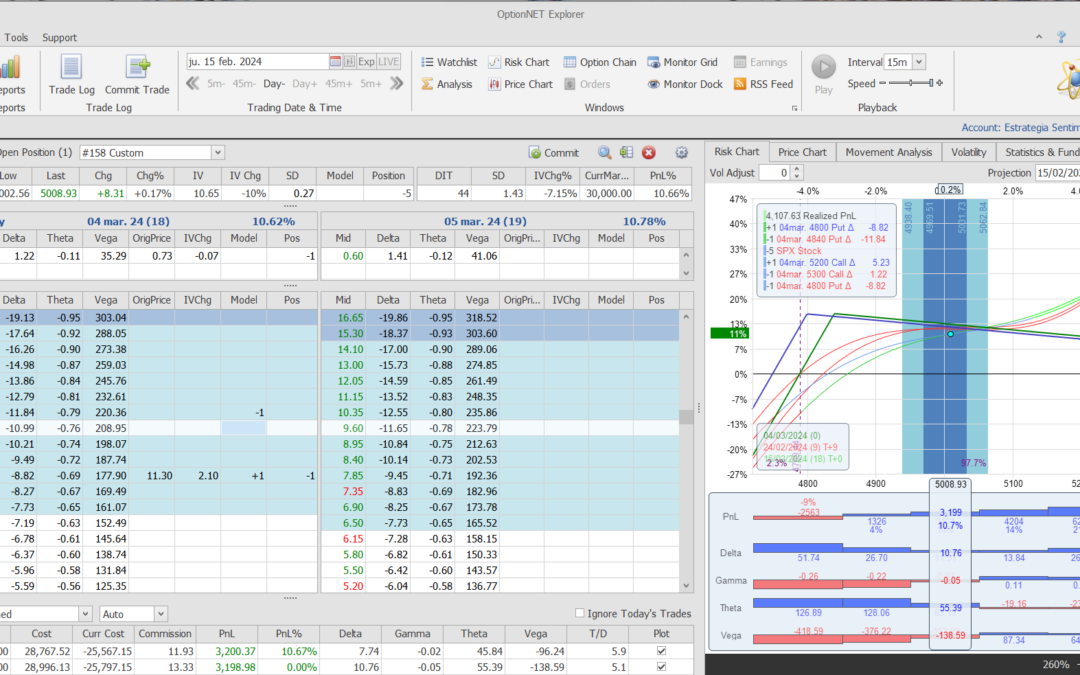This screenshot has height=675, width=1080.
Task: Open the Monitor Grid window
Action: [683, 62]
